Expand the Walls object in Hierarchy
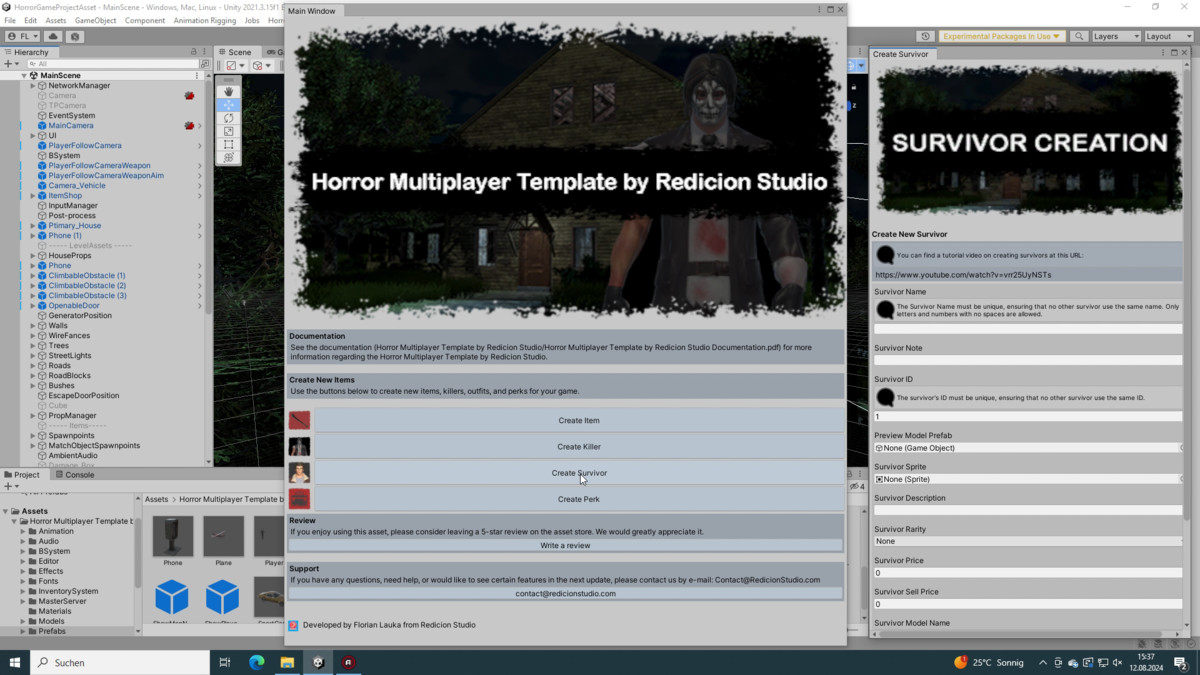Image resolution: width=1200 pixels, height=675 pixels. [33, 326]
